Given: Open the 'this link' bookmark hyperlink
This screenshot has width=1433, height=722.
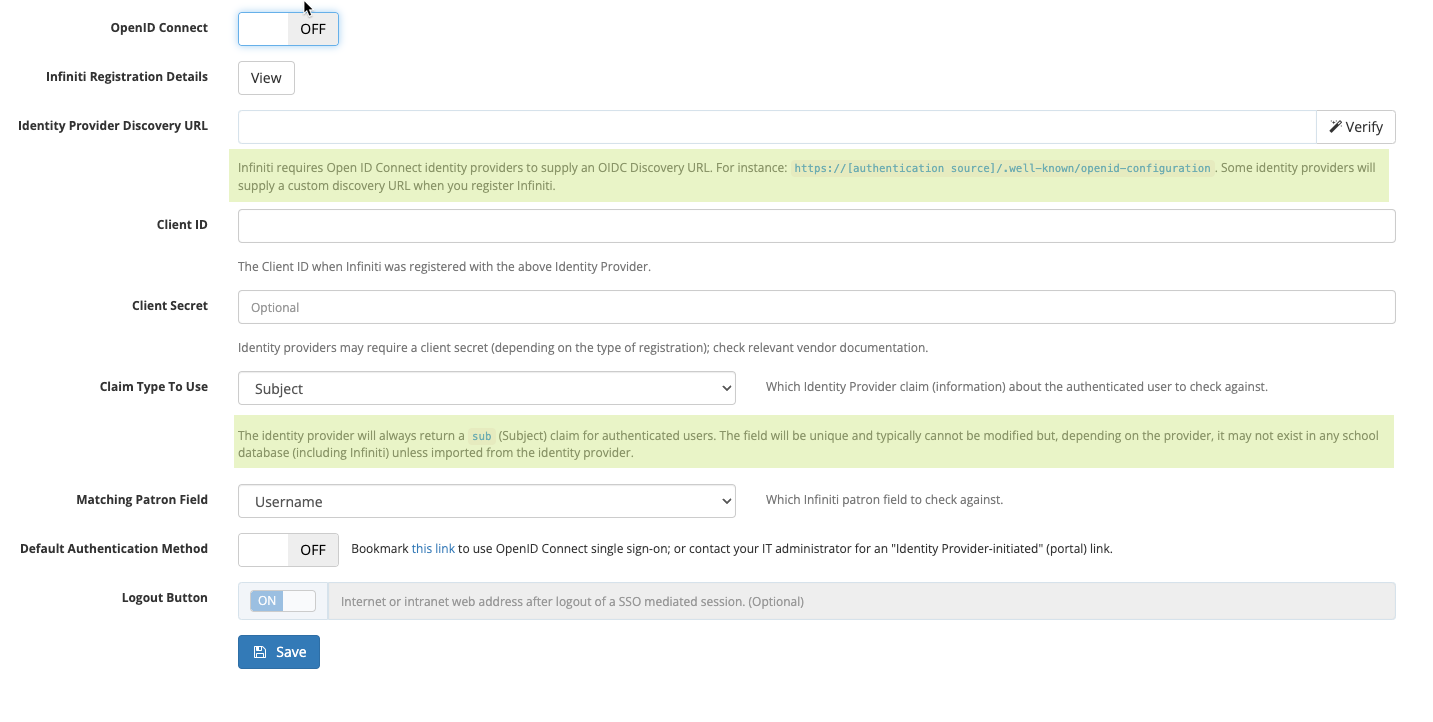Looking at the screenshot, I should 433,549.
